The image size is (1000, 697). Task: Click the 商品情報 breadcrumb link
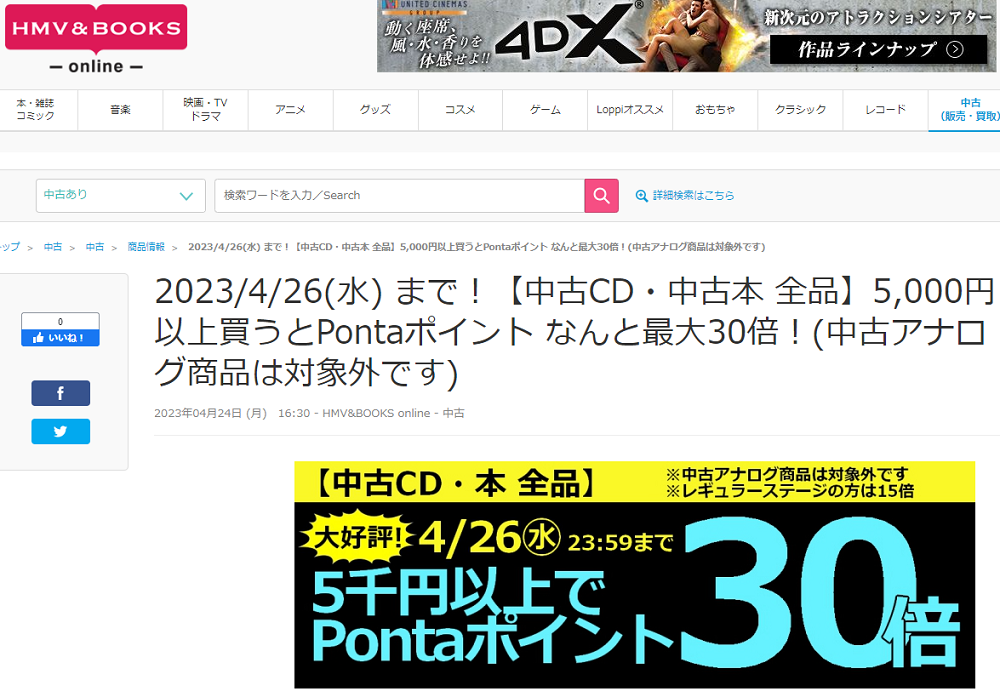click(146, 247)
